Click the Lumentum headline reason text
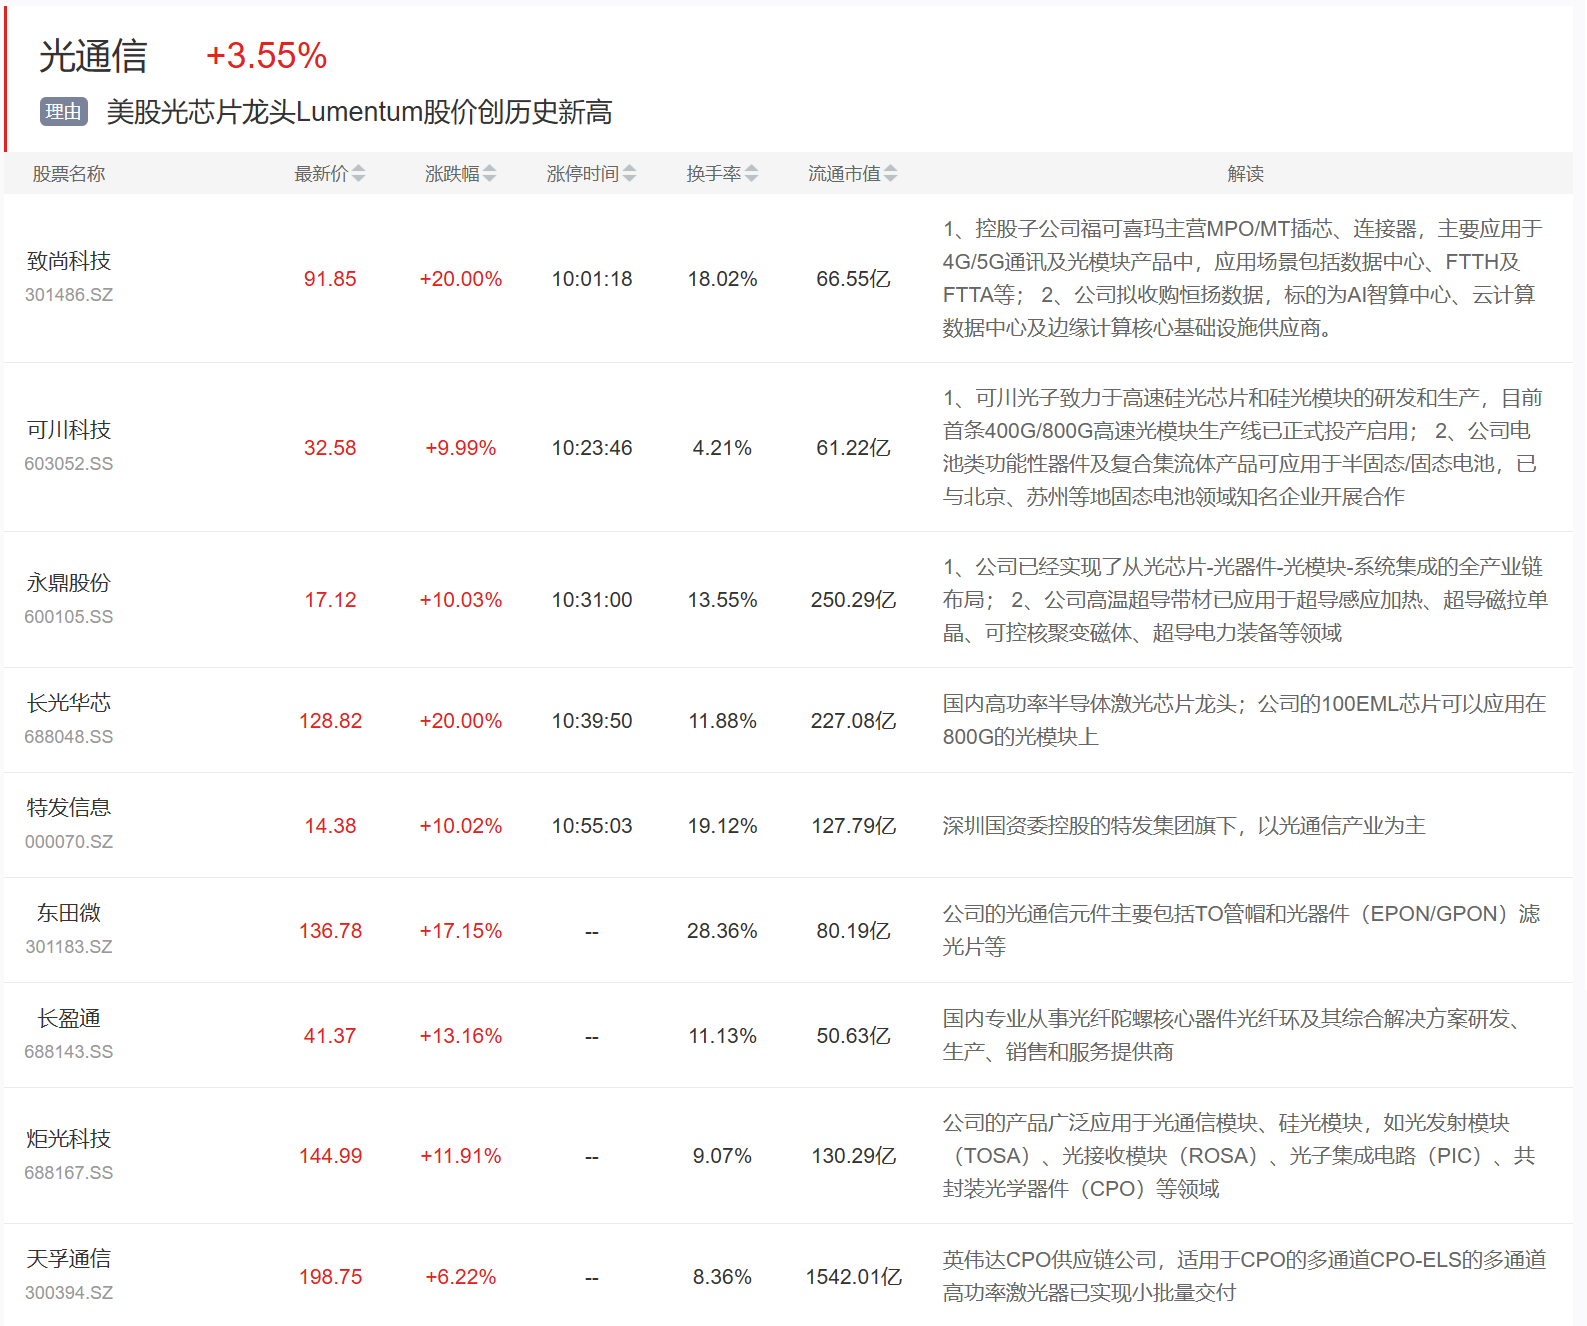Viewport: 1587px width, 1326px height. [x=359, y=112]
